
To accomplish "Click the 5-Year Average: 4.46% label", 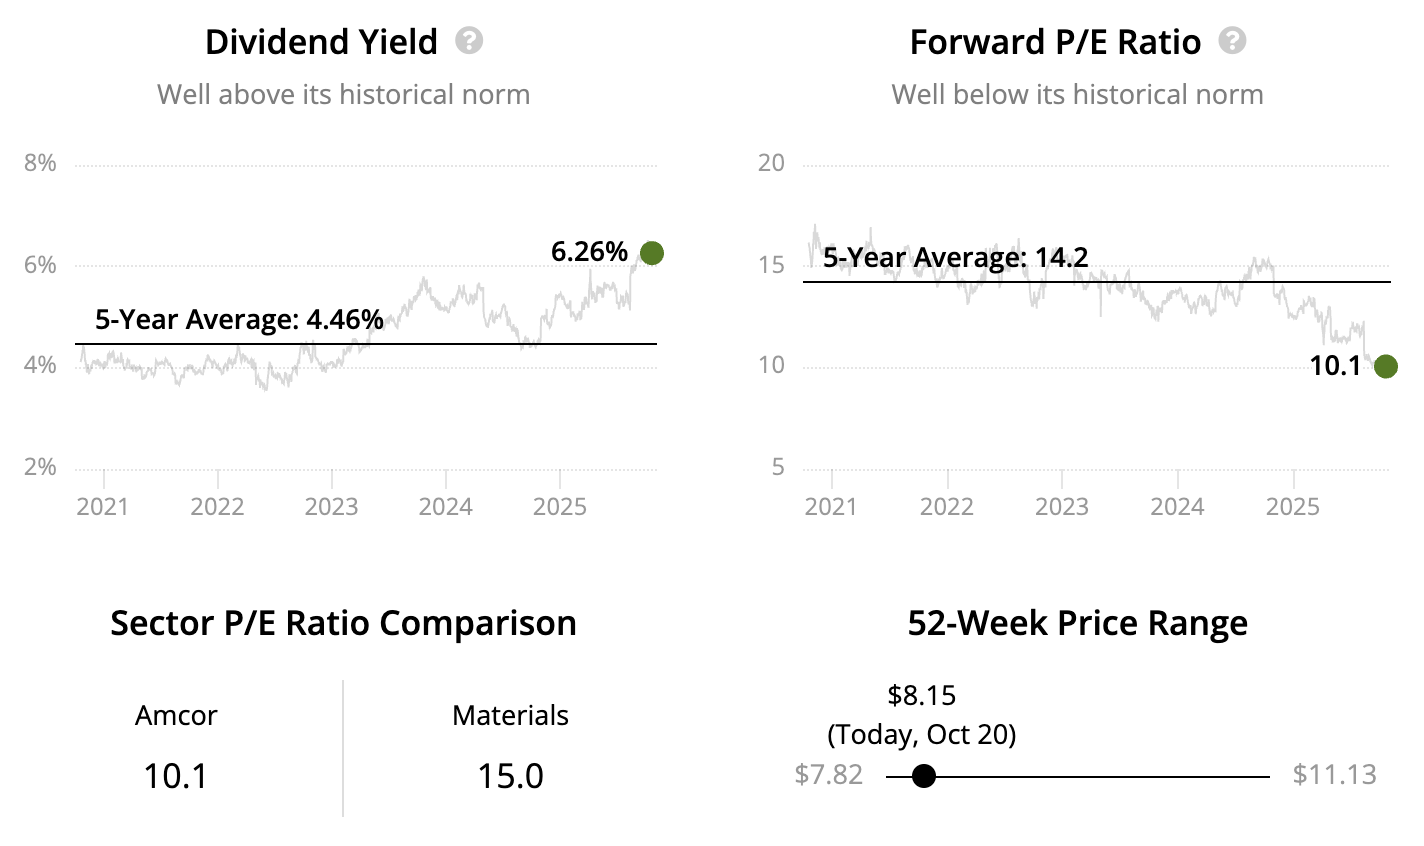I will [x=239, y=320].
